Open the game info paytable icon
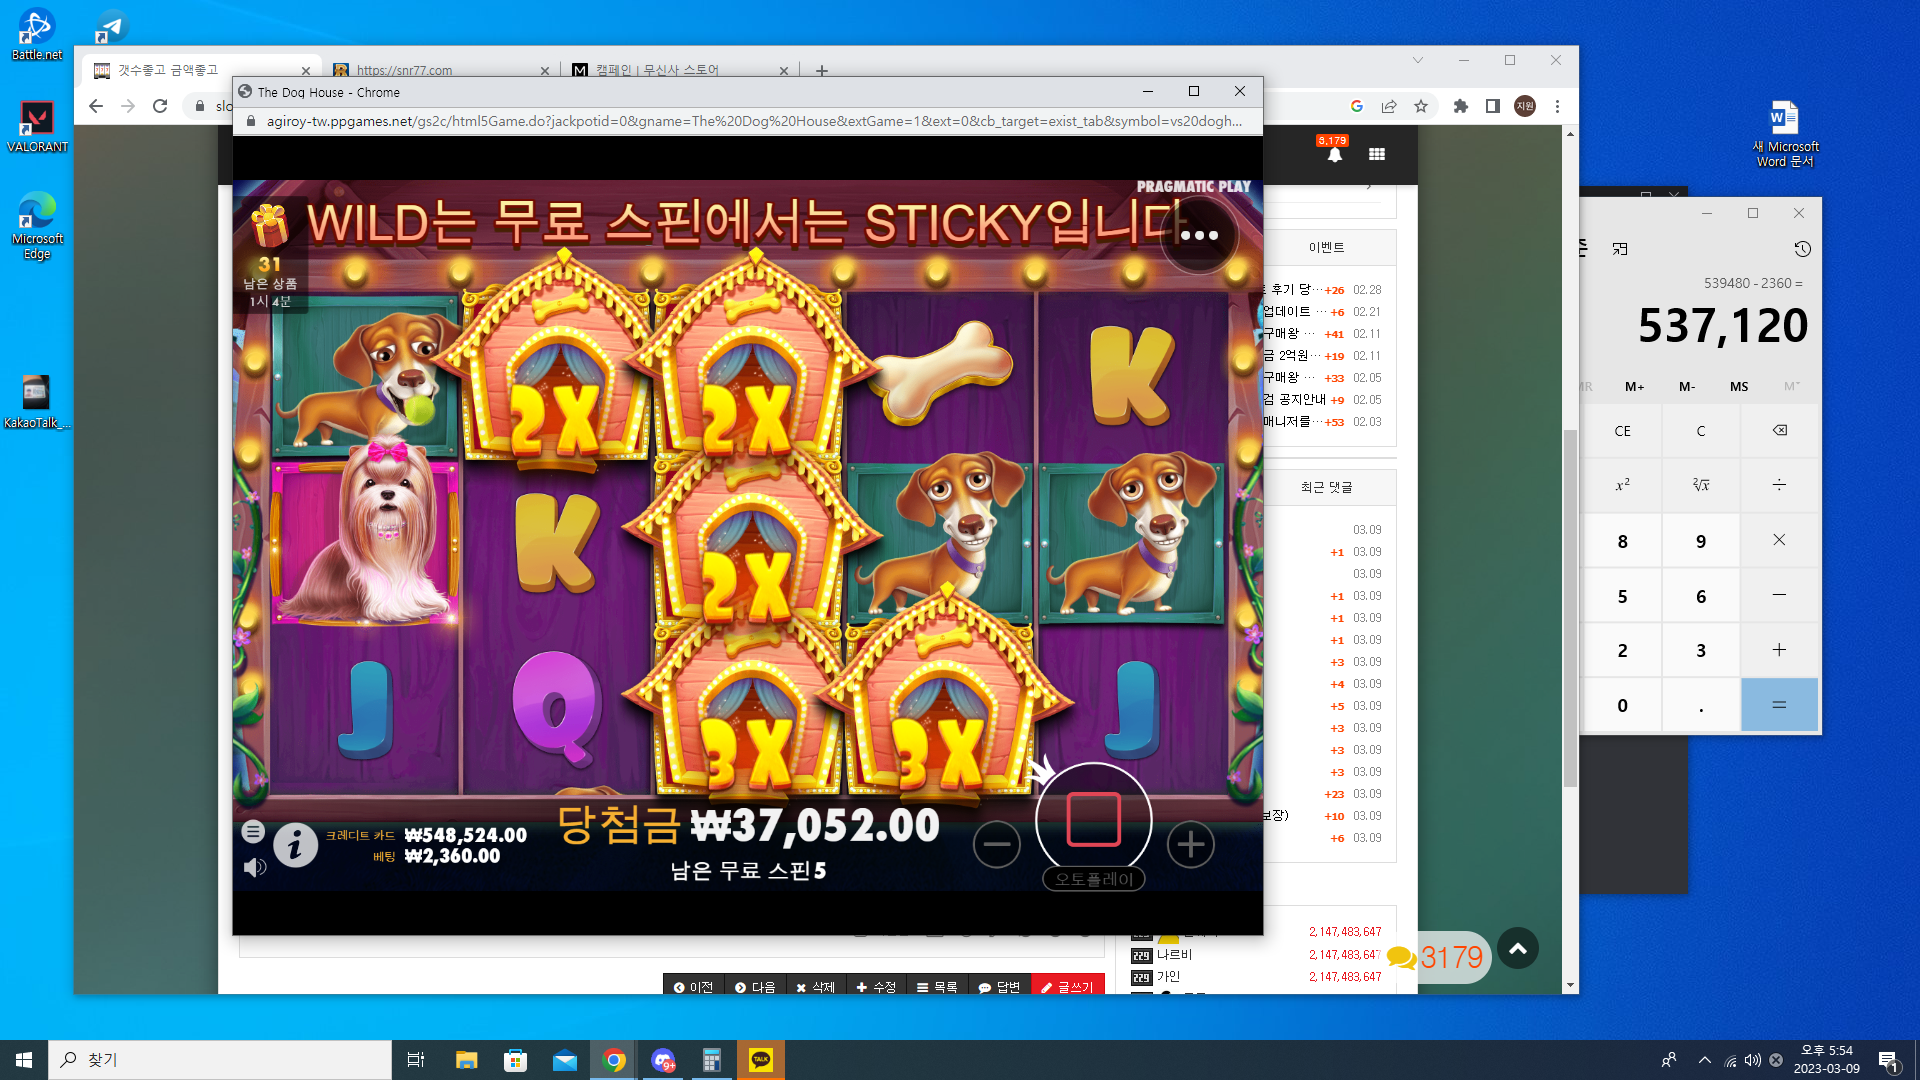The image size is (1920, 1080). 295,846
